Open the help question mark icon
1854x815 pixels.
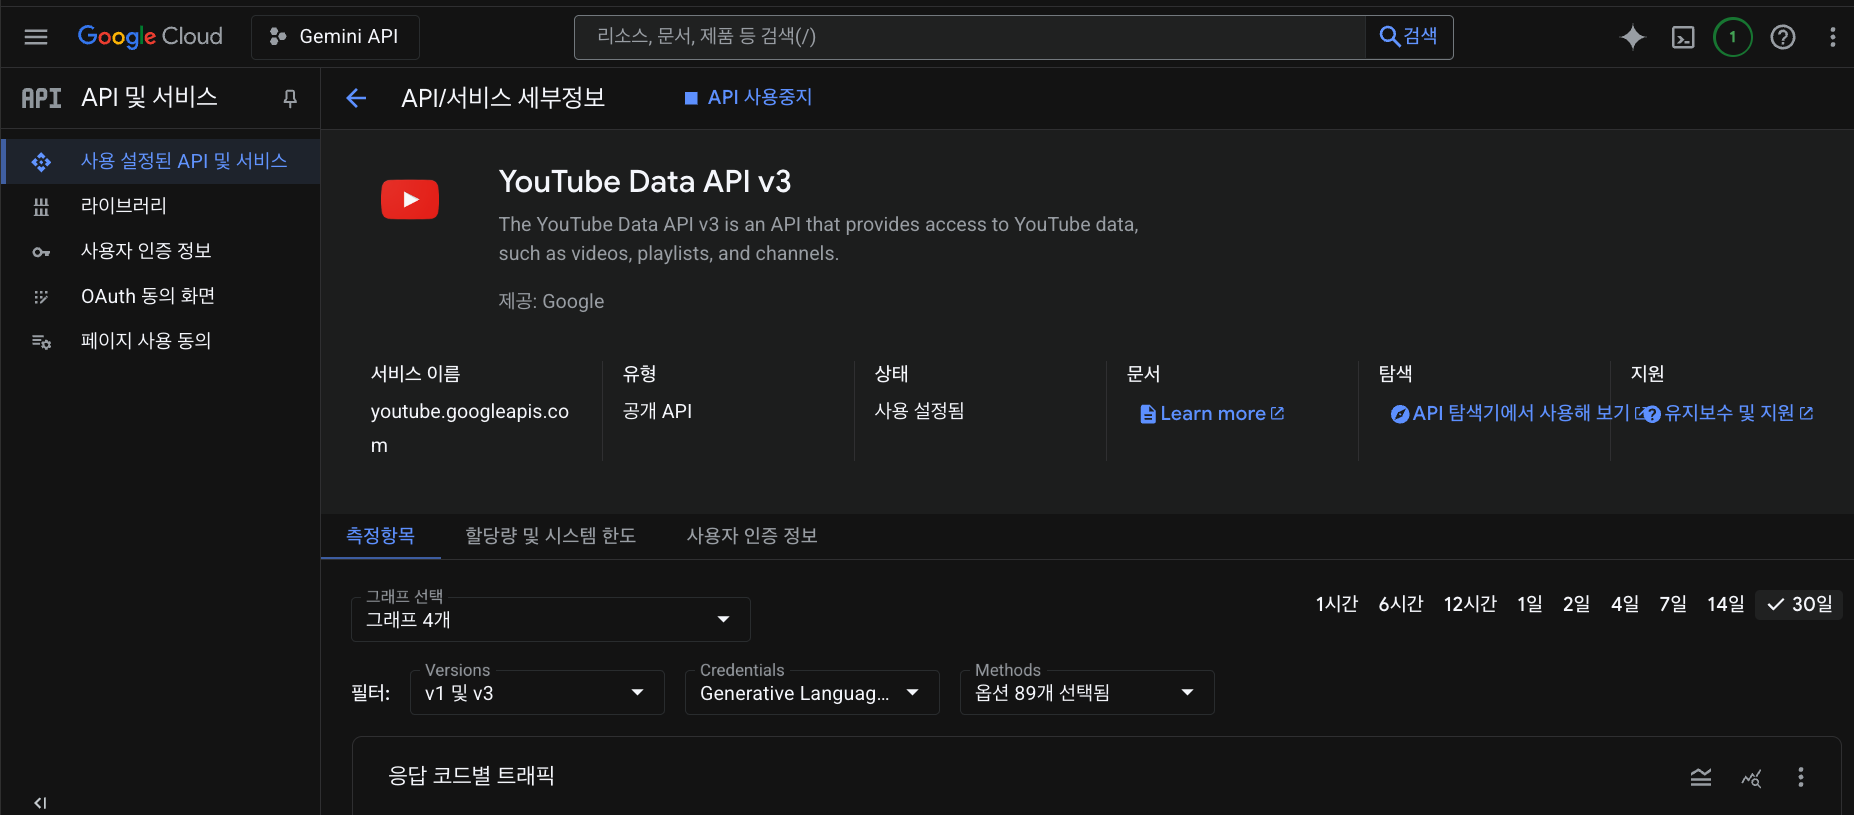(x=1782, y=37)
